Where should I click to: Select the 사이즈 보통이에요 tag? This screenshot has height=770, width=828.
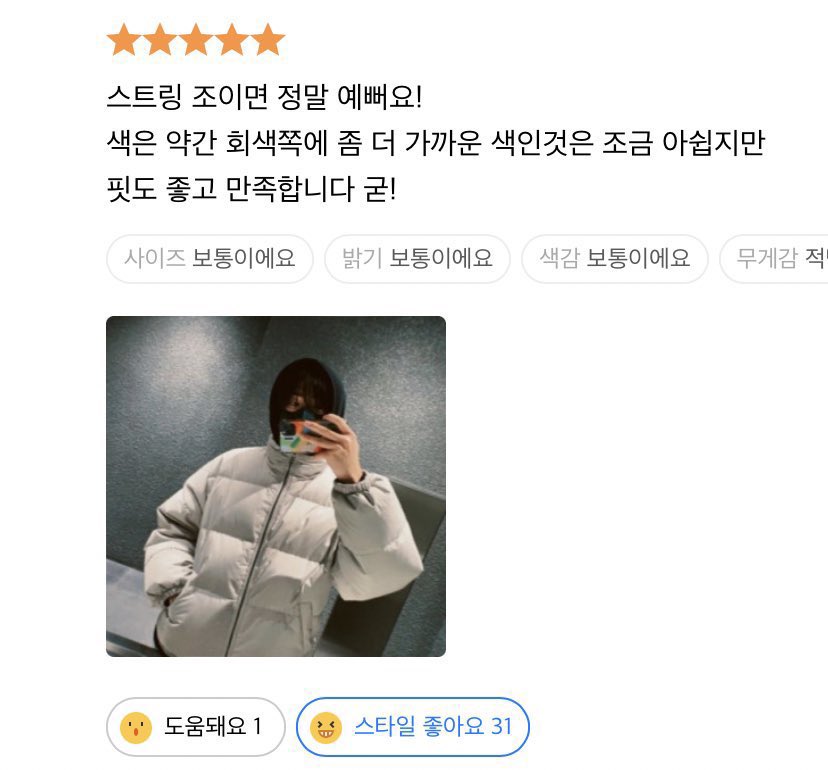(x=210, y=259)
